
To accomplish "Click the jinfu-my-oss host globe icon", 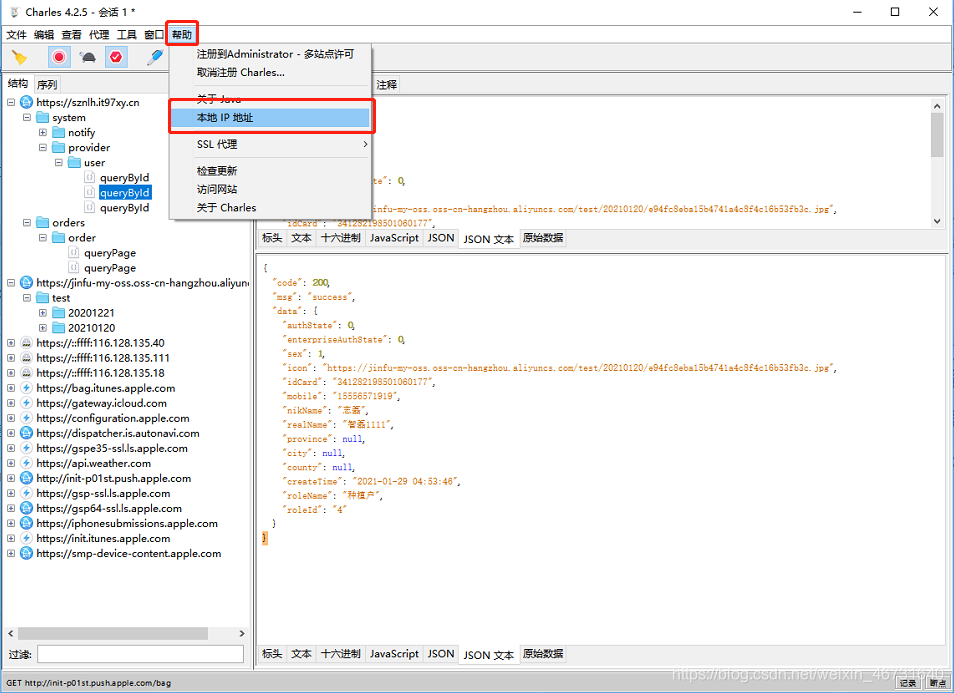I will click(x=26, y=283).
